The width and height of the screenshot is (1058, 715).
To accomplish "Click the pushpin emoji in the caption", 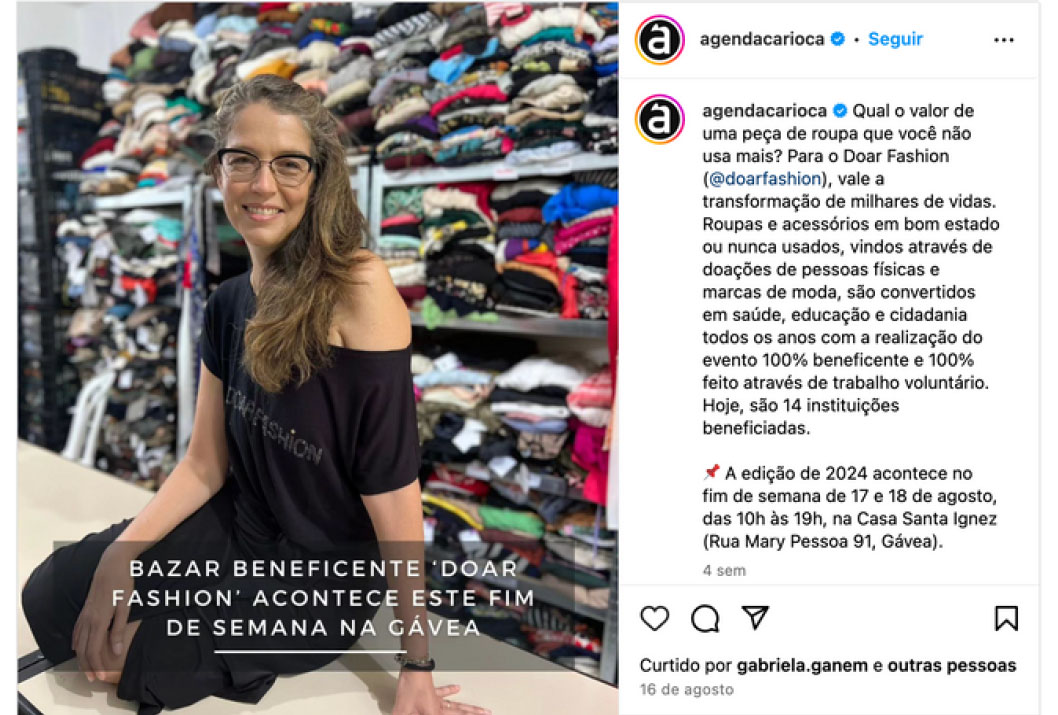I will tap(711, 472).
